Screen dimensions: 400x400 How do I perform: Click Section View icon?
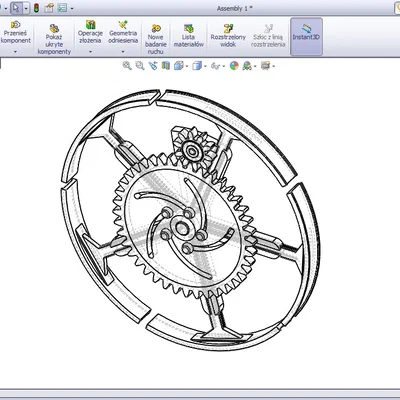click(x=166, y=65)
